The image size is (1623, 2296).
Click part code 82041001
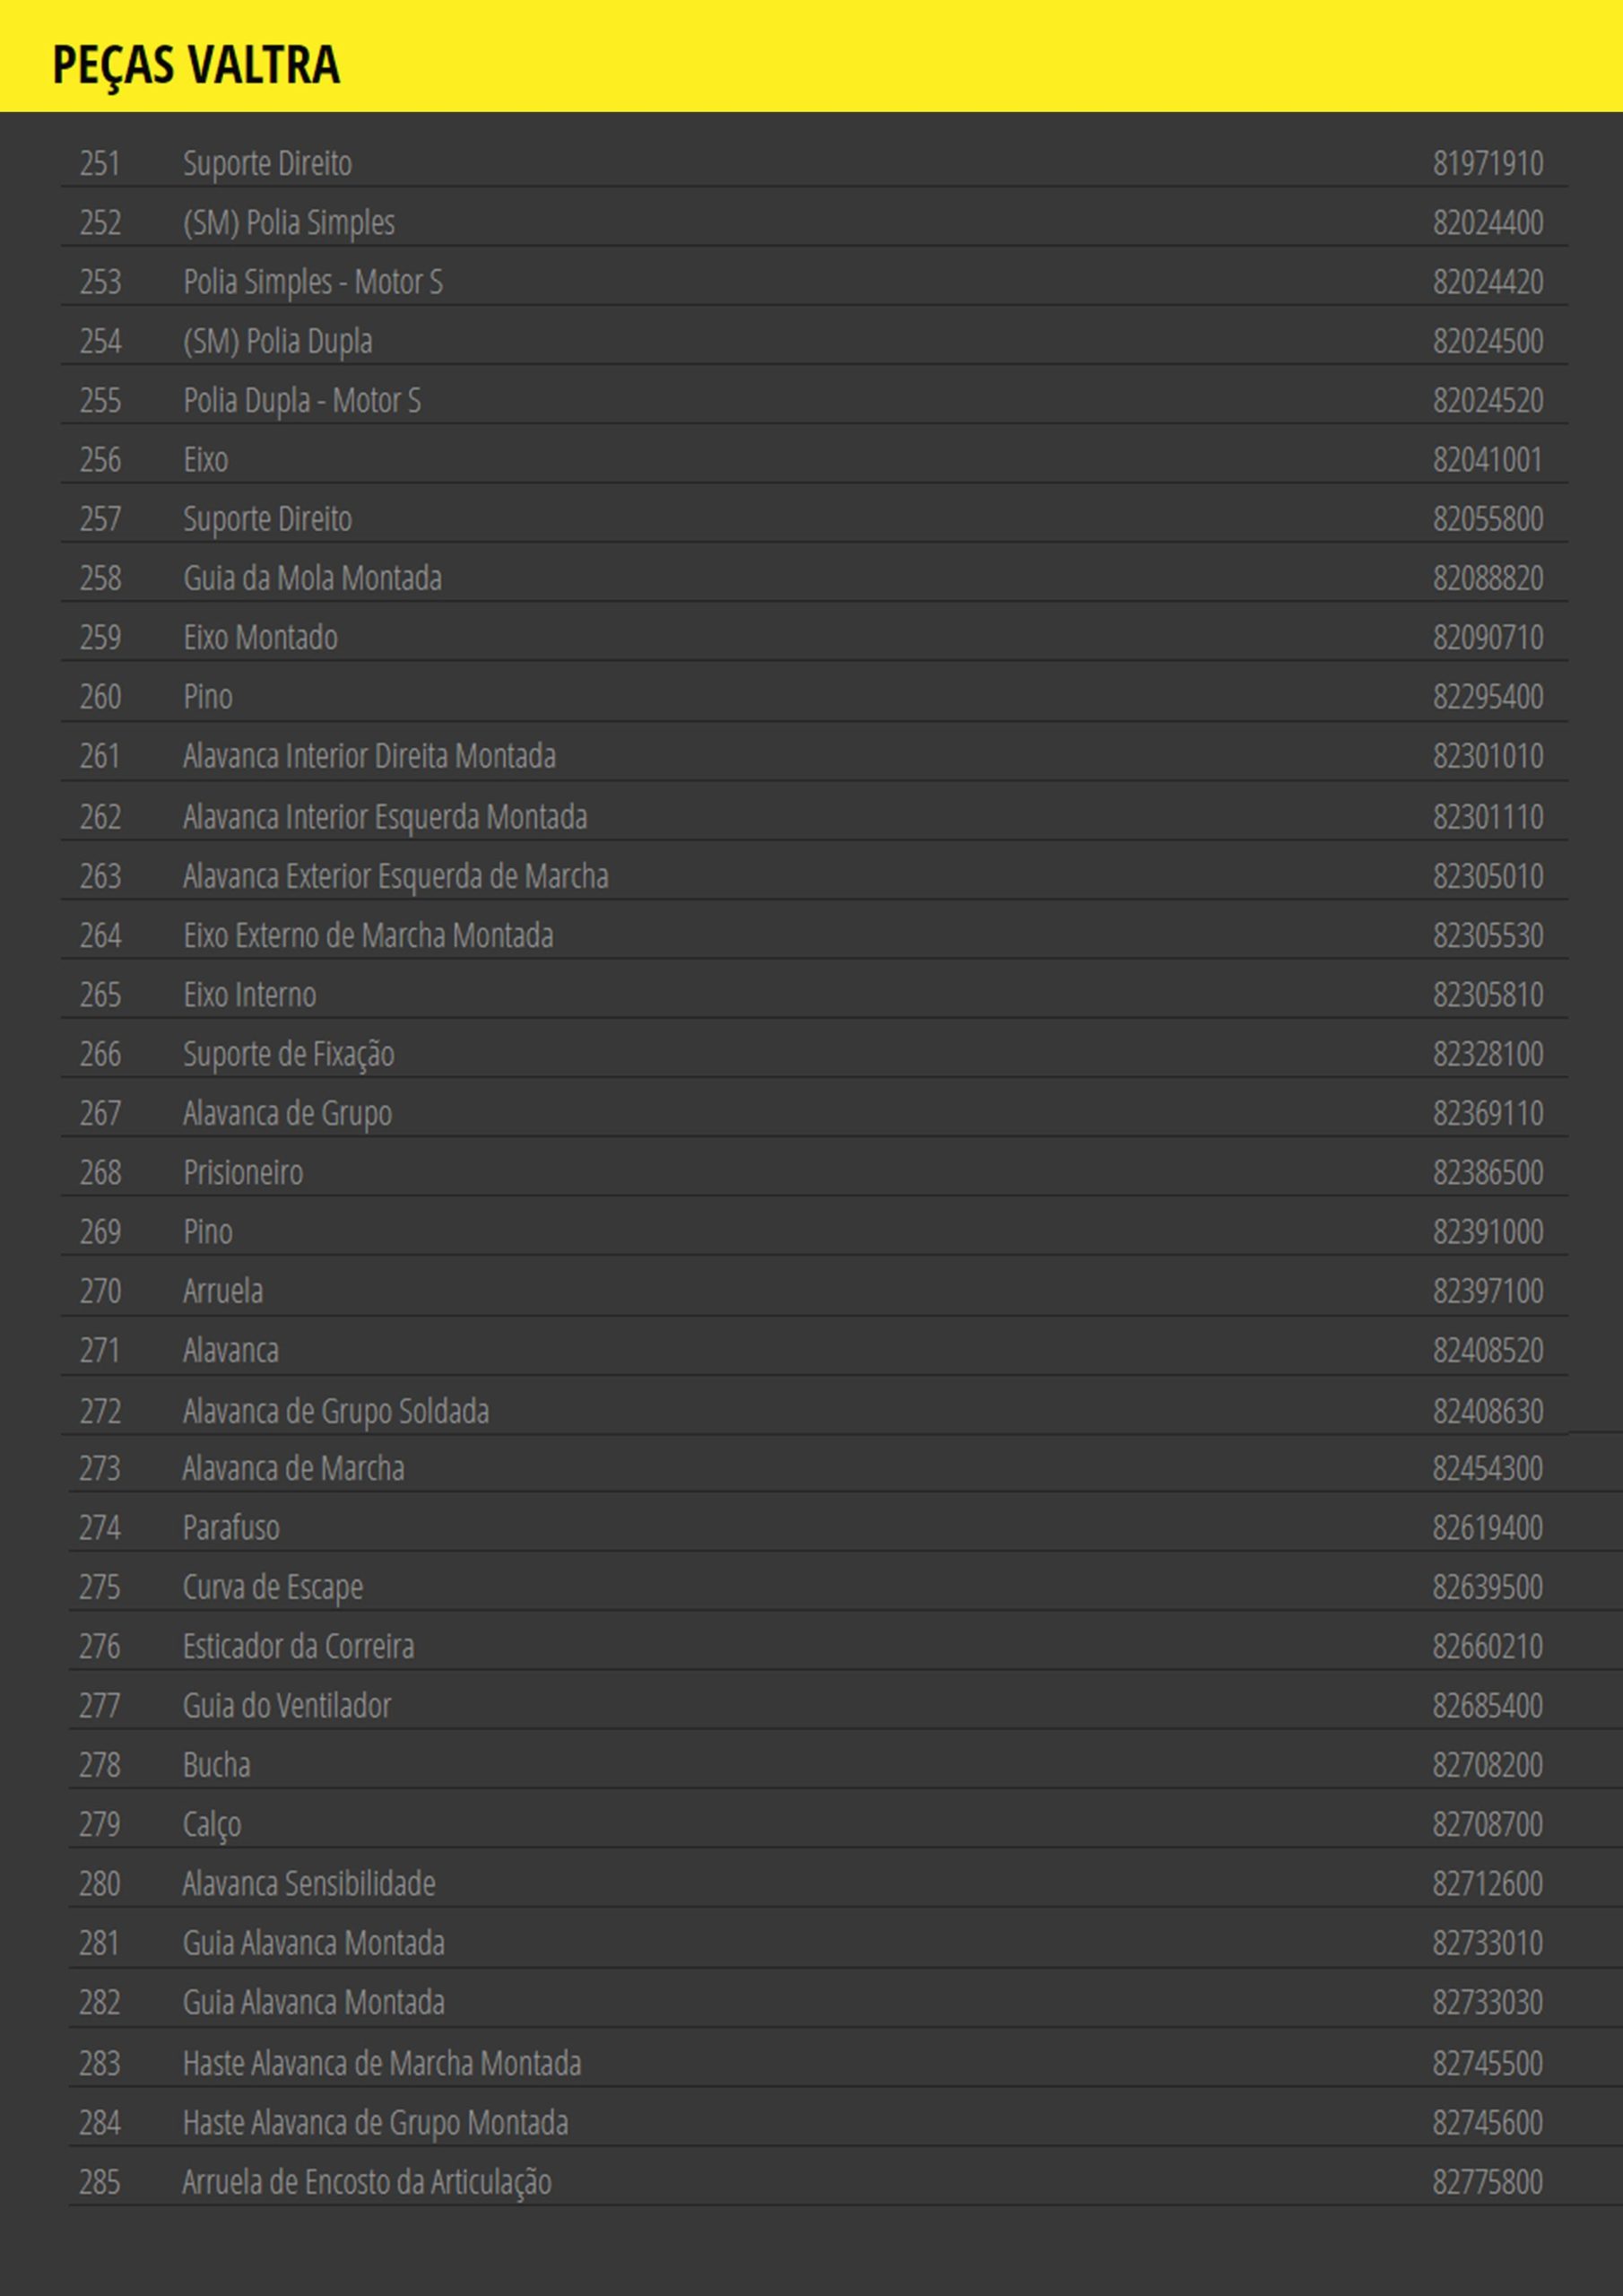[1488, 460]
